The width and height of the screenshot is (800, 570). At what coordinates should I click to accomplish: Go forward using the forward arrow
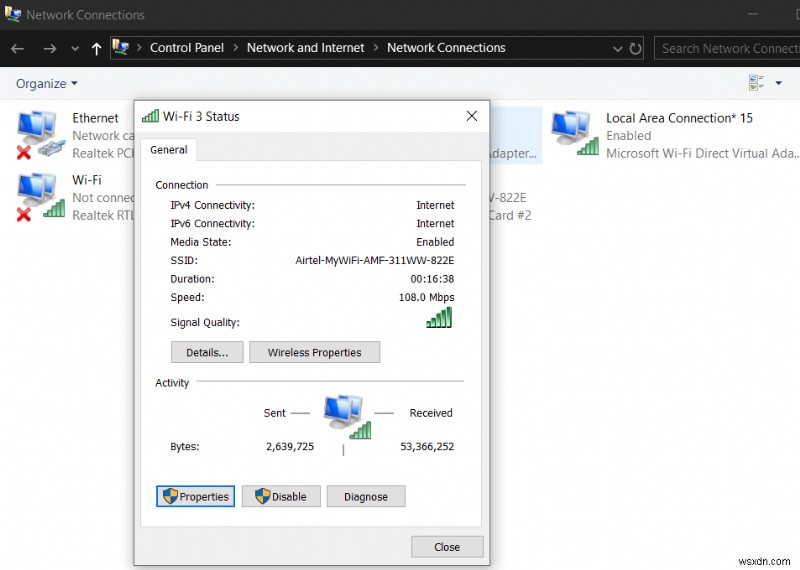(50, 48)
